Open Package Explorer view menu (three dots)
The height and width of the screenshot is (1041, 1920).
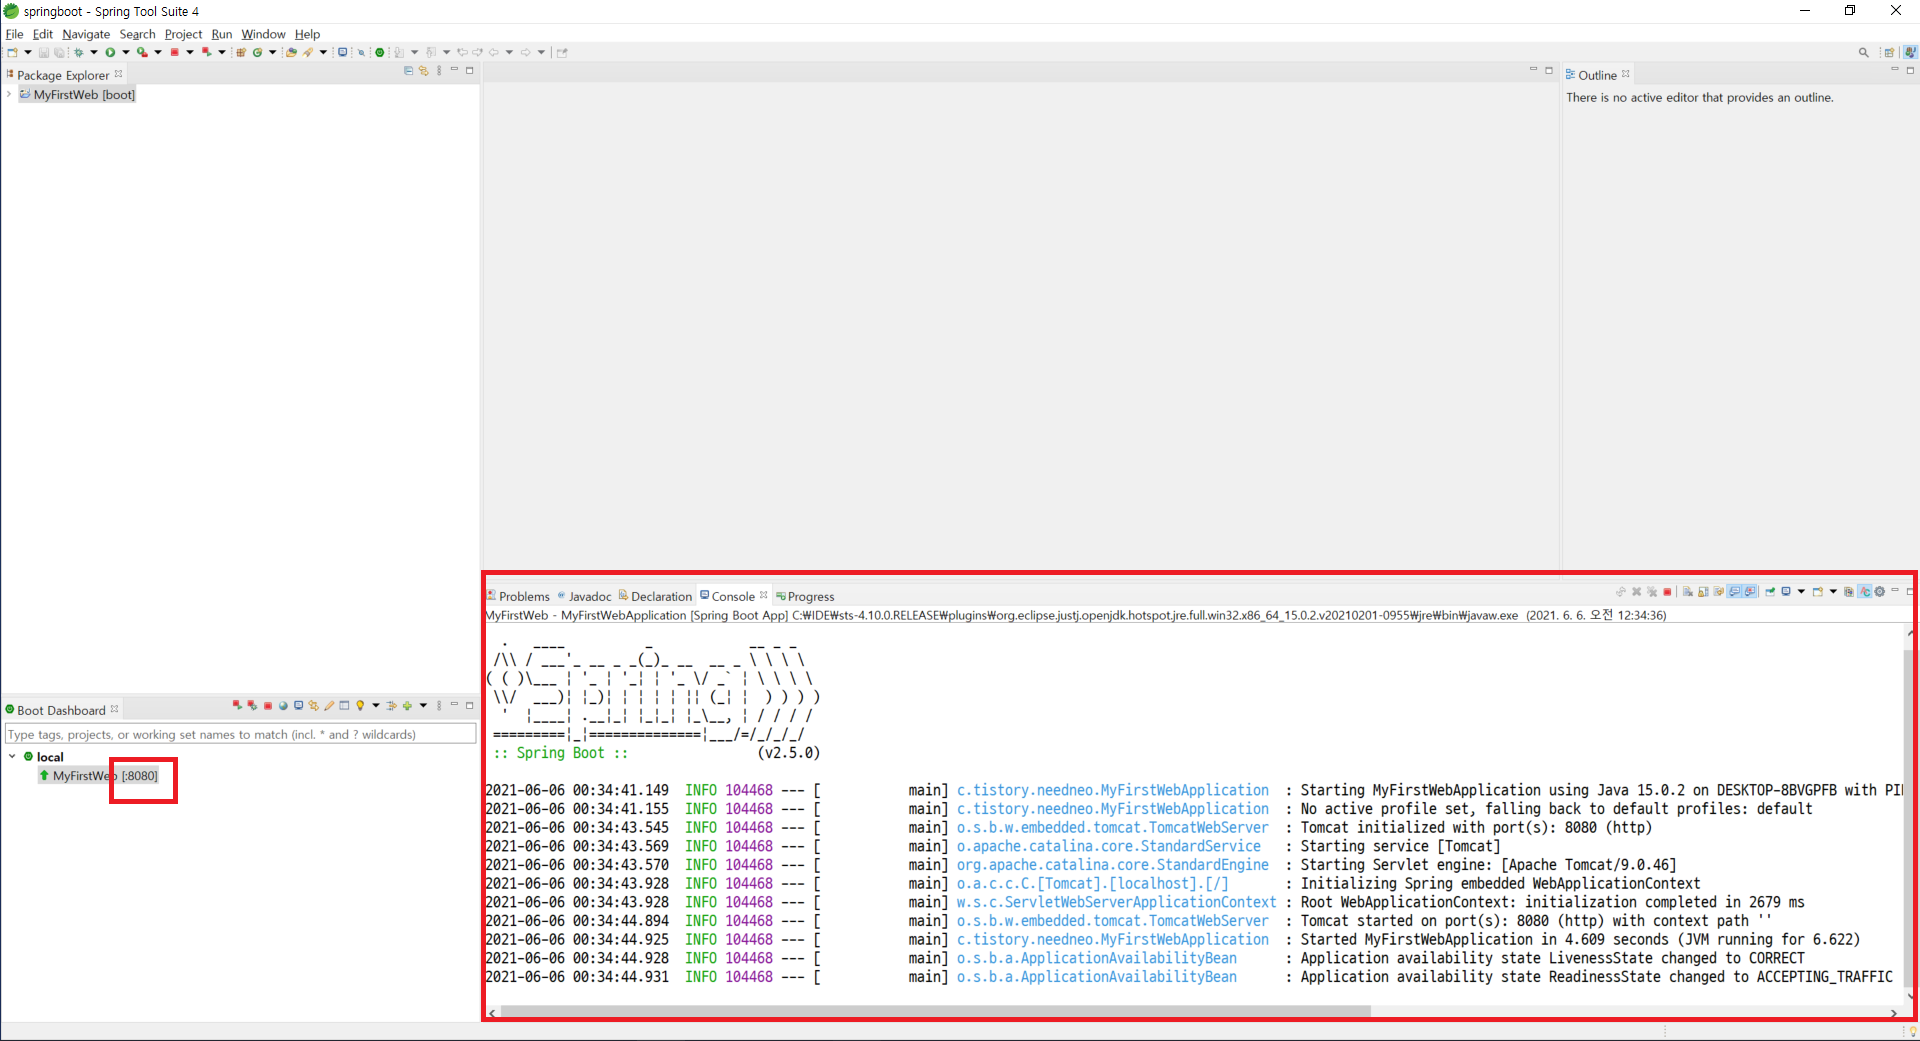point(439,71)
